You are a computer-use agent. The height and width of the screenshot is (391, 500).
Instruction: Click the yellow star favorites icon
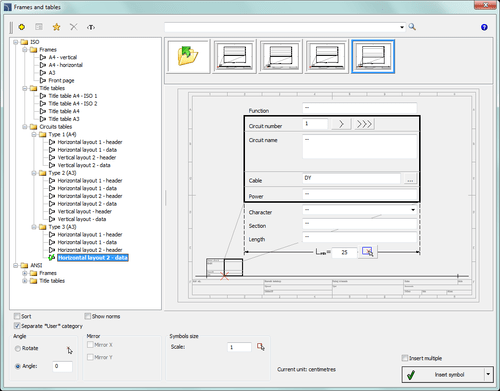(56, 27)
